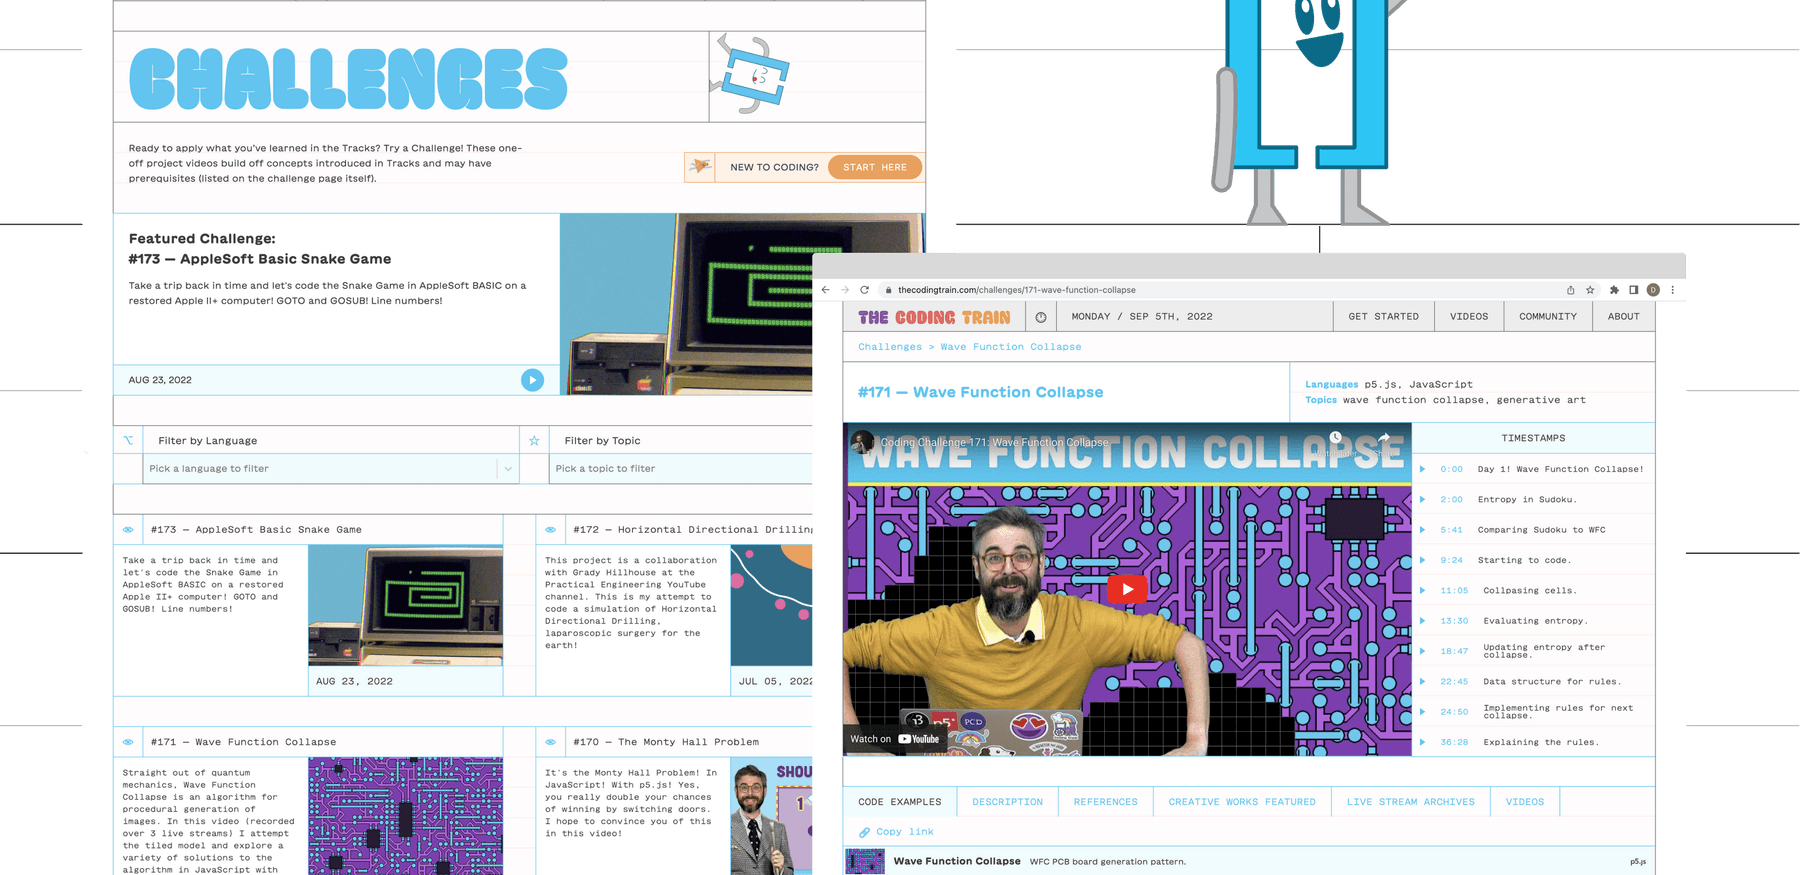Click the chevron arrow of the language filter
The width and height of the screenshot is (1800, 875).
(x=508, y=469)
